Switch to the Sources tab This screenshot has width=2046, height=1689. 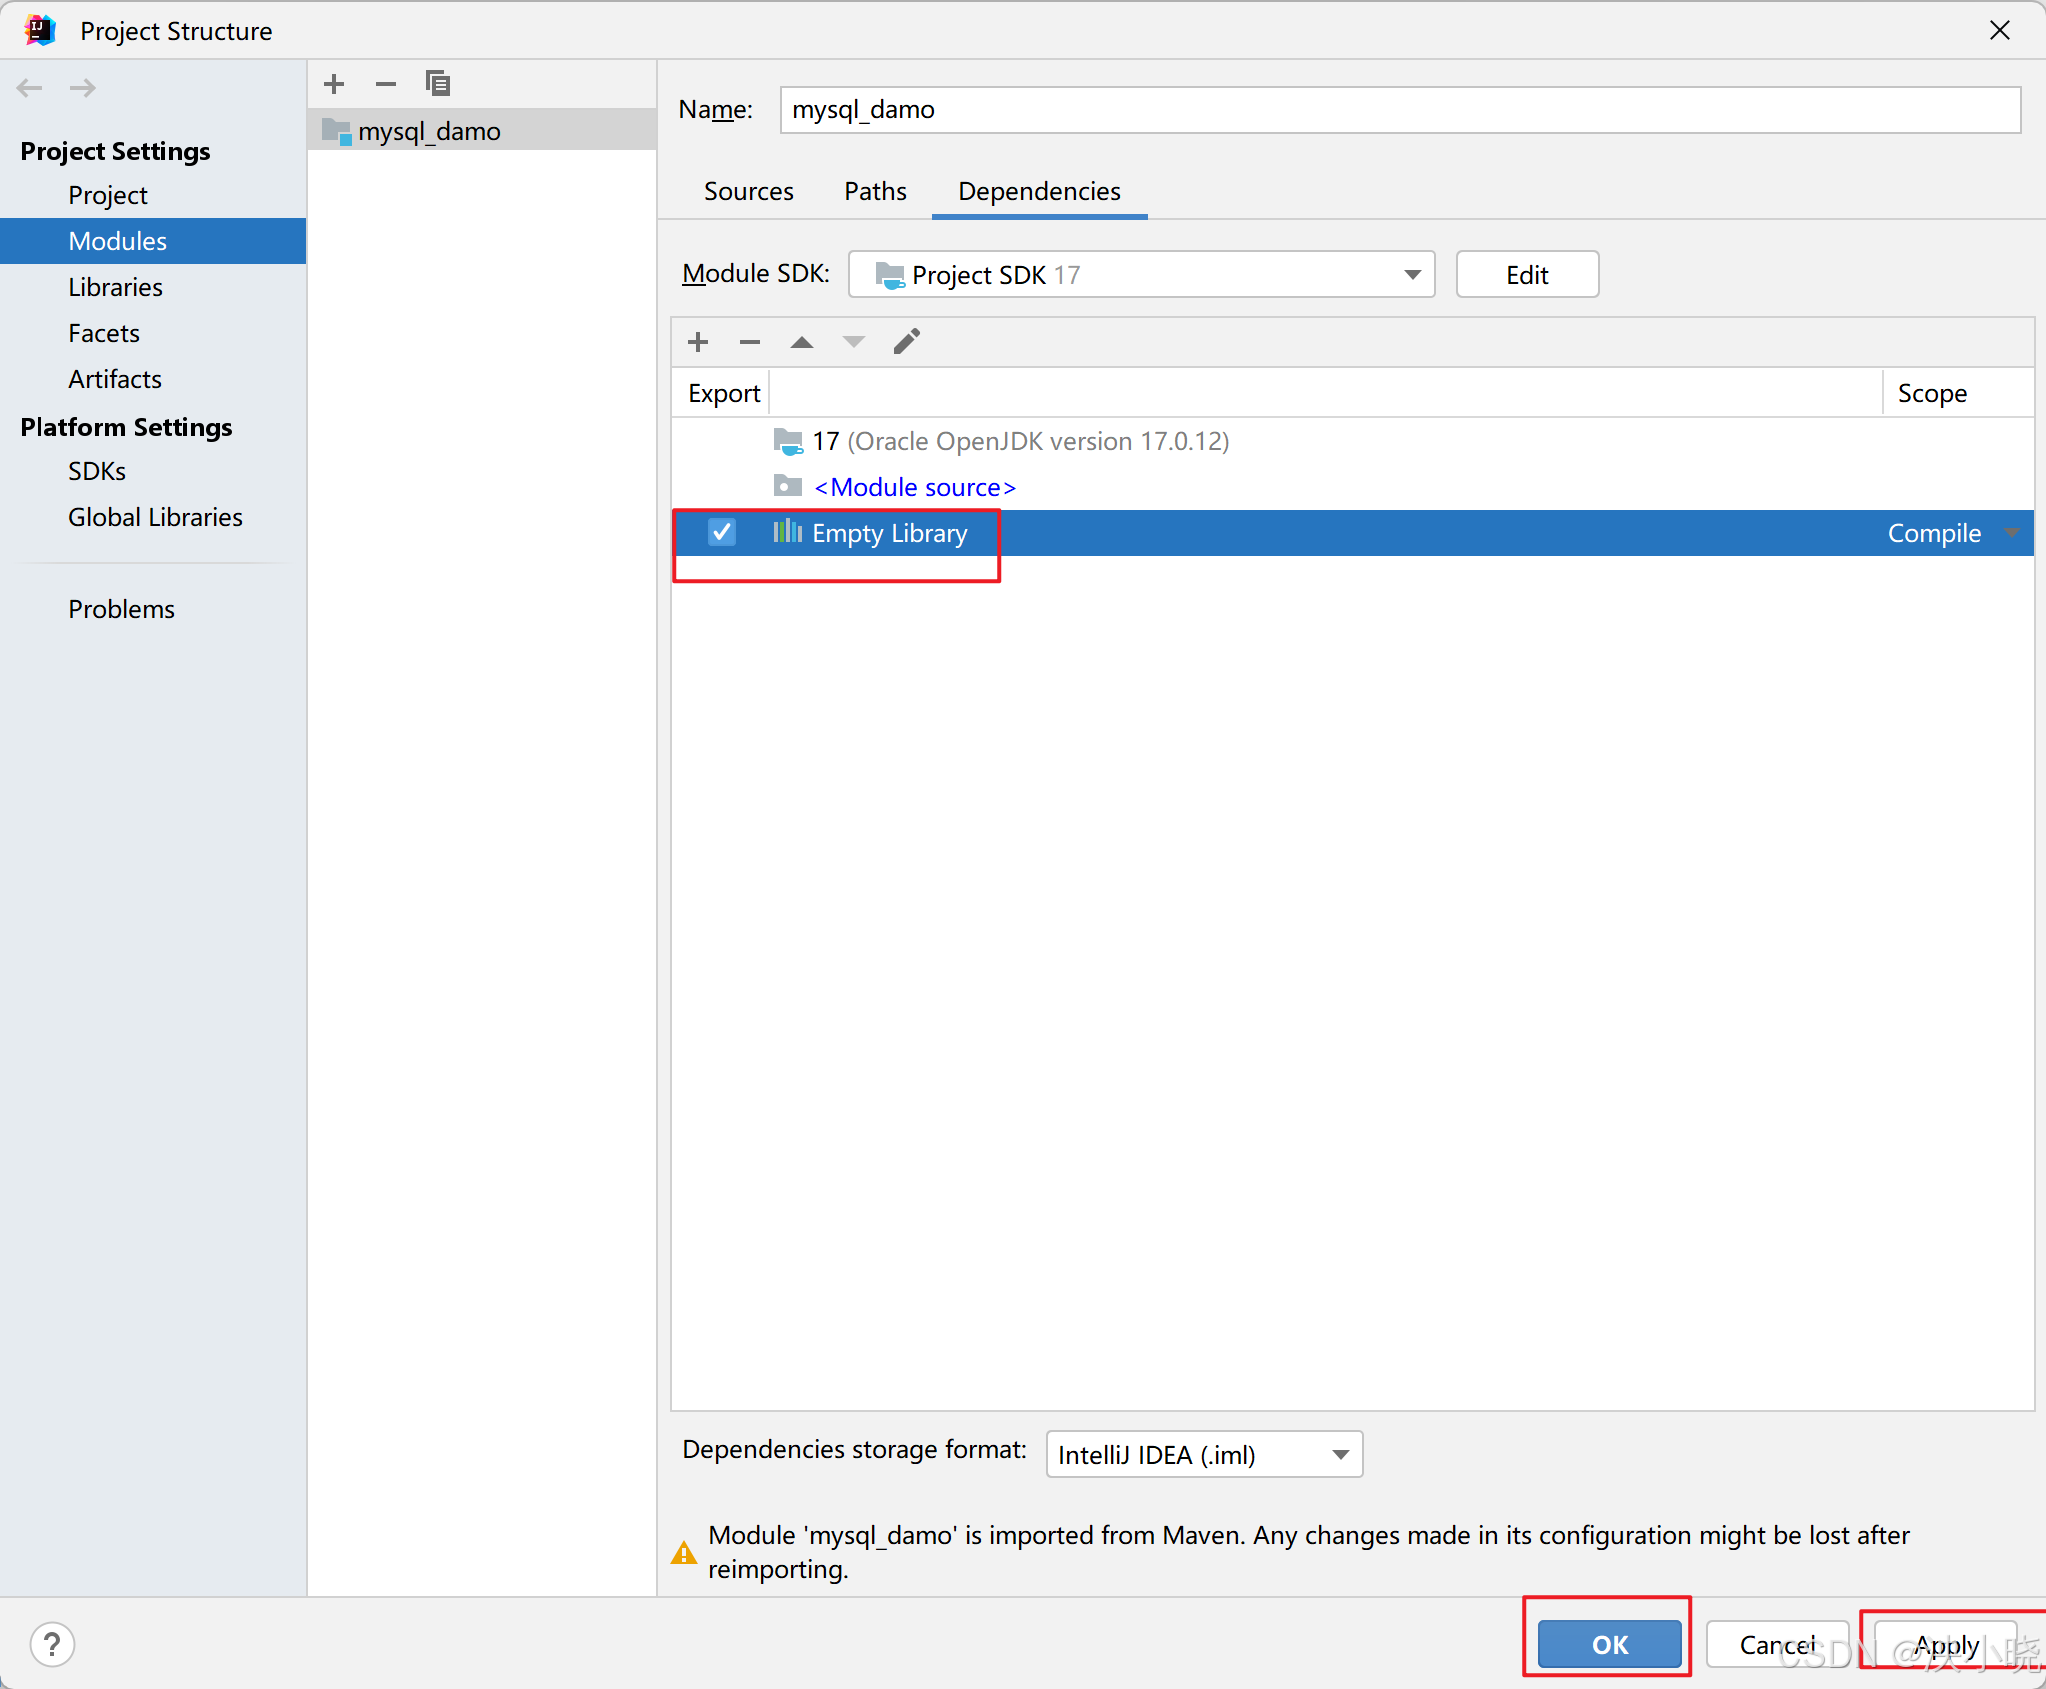point(749,191)
